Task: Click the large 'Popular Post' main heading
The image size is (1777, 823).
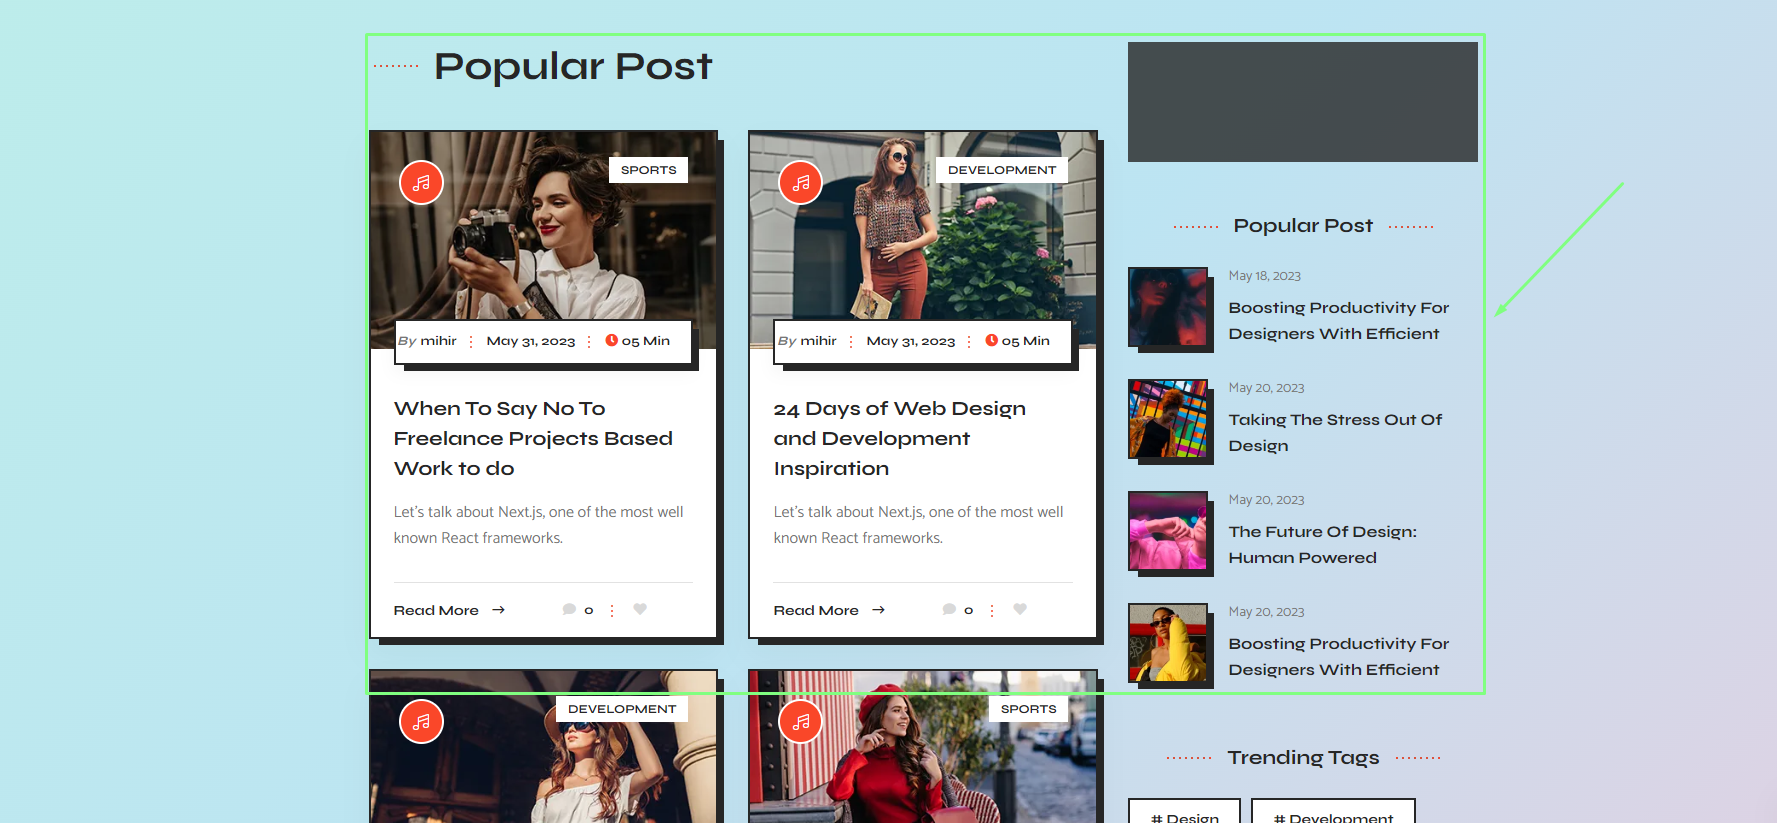Action: (573, 67)
